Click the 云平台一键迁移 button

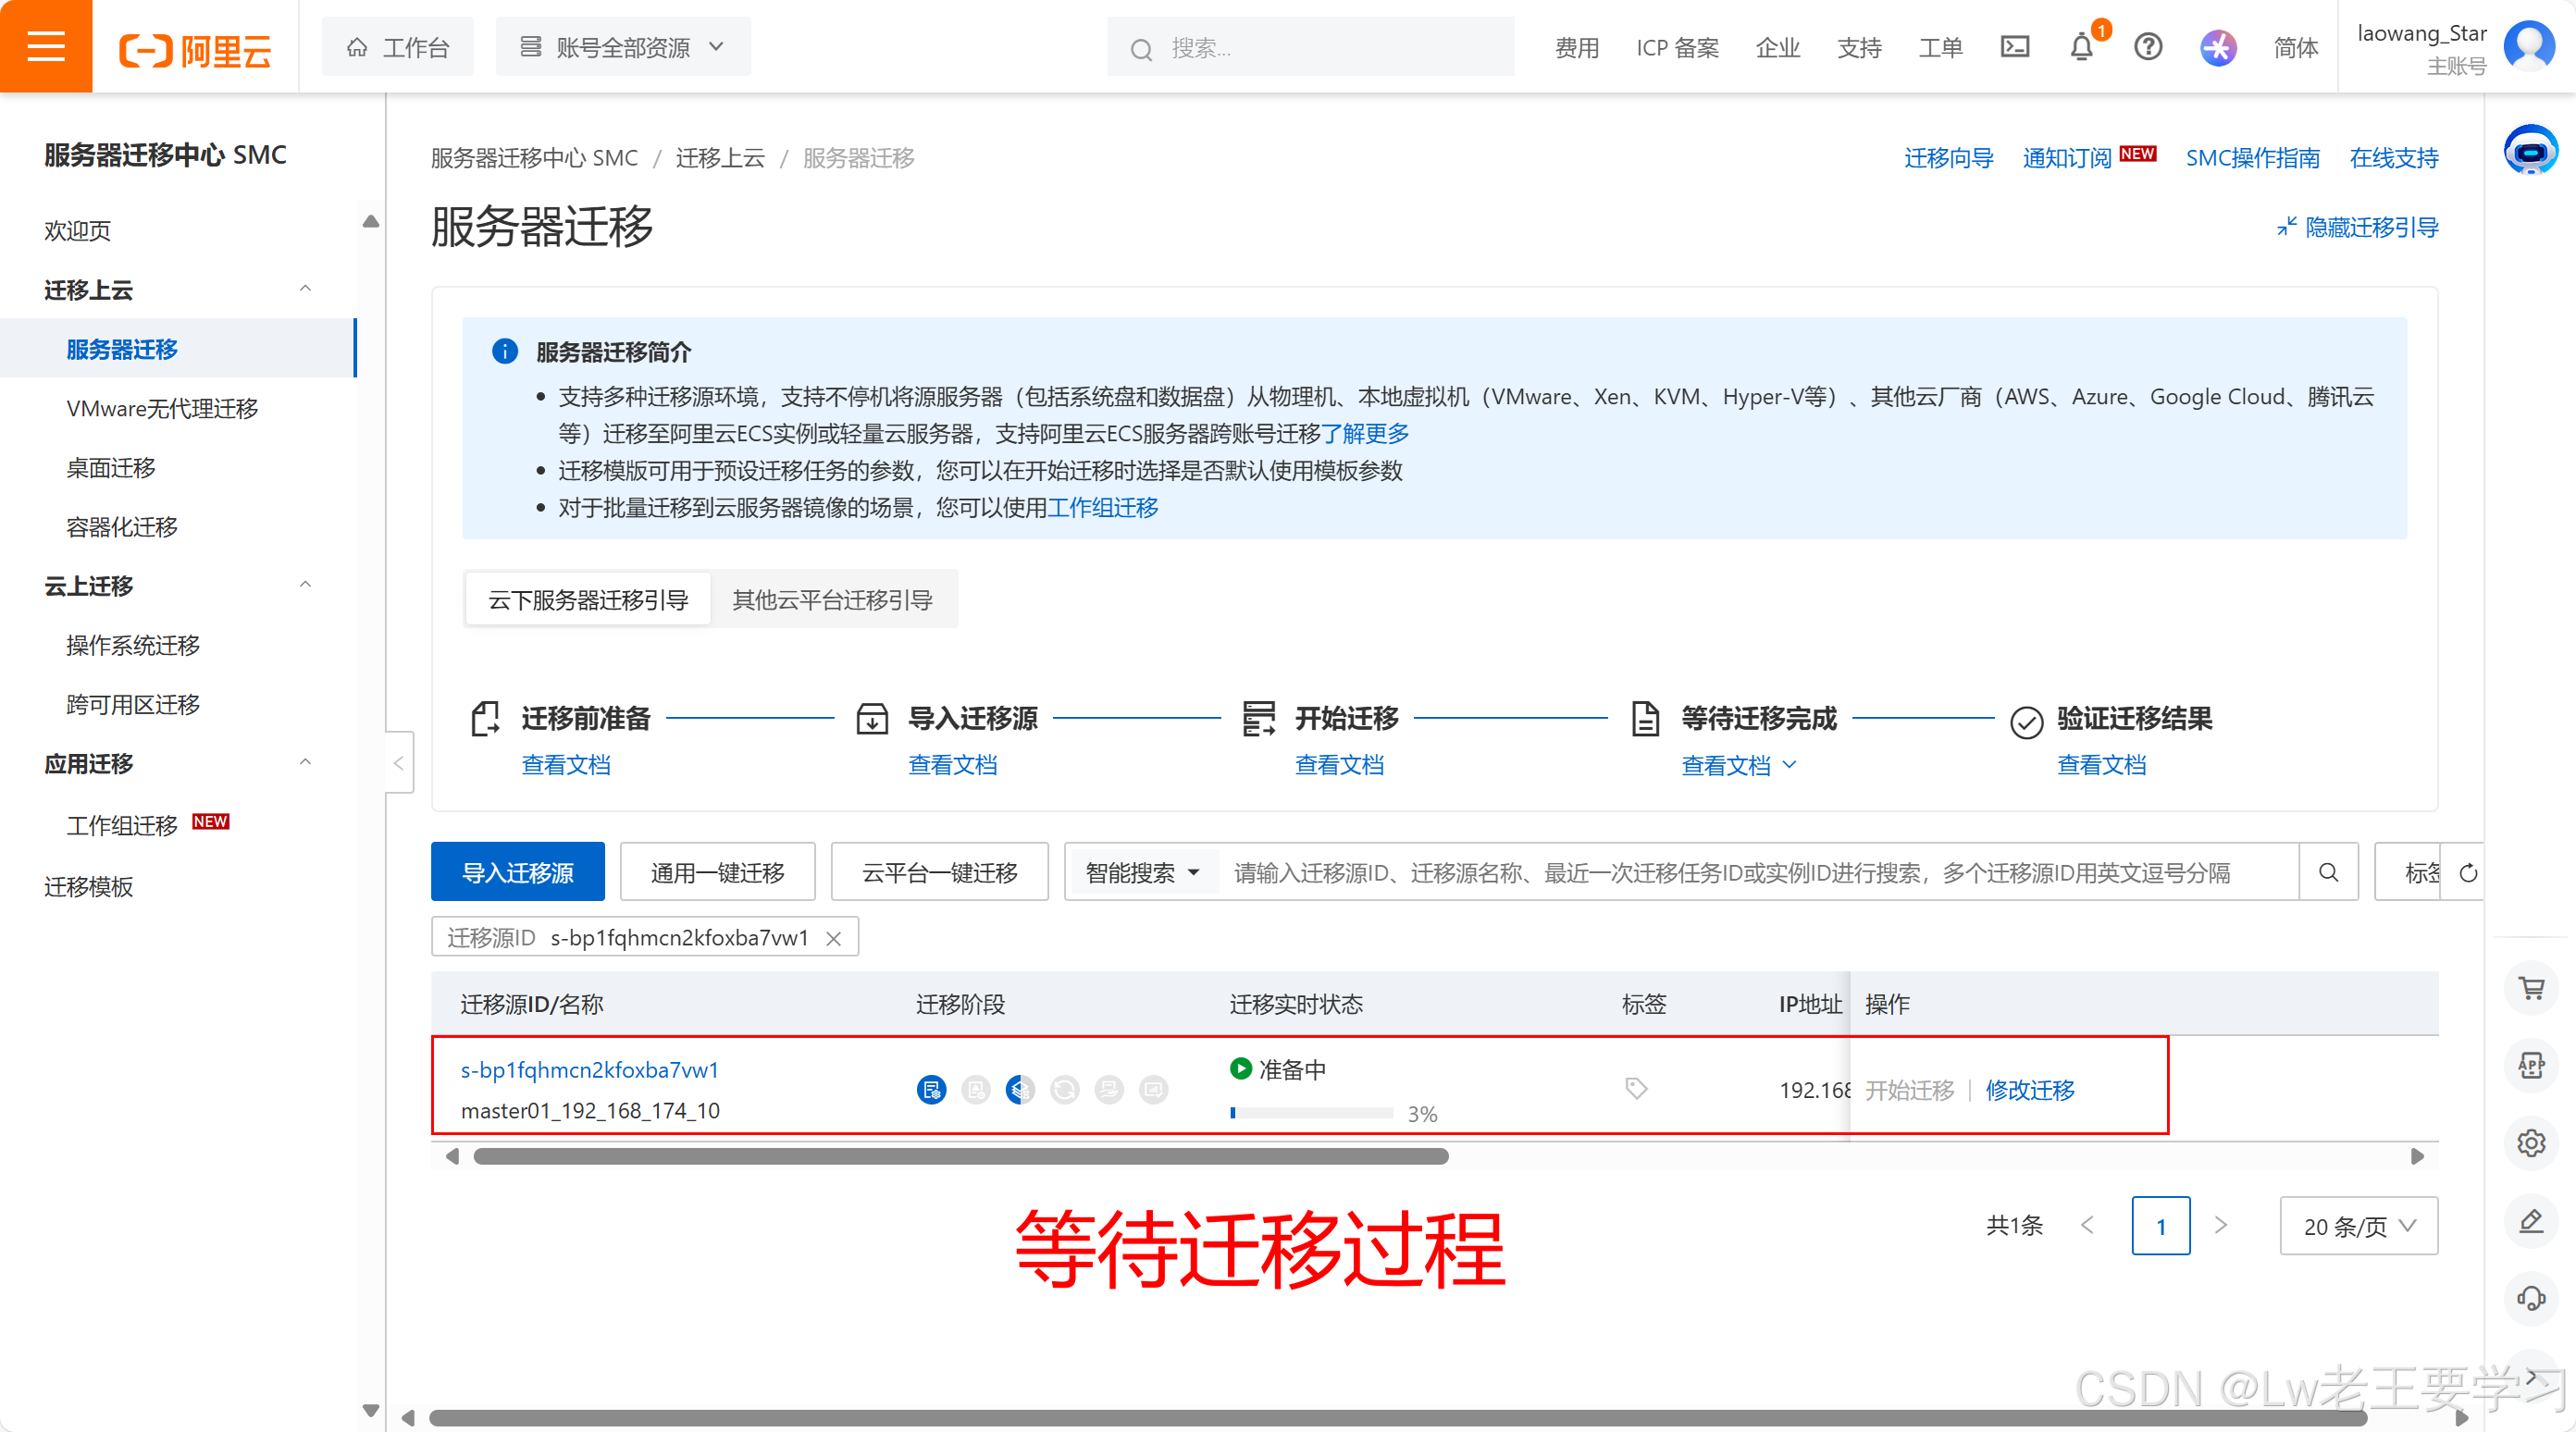(940, 873)
